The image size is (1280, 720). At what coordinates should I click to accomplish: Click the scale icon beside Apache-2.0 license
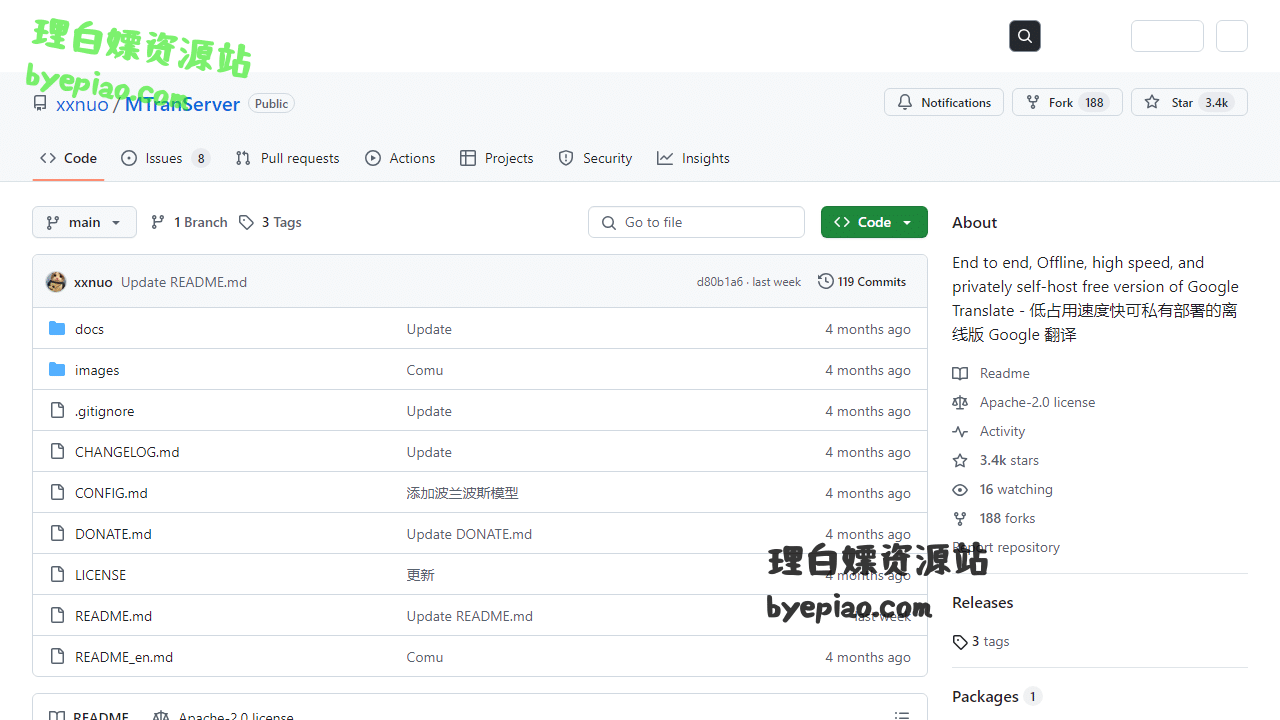(960, 402)
